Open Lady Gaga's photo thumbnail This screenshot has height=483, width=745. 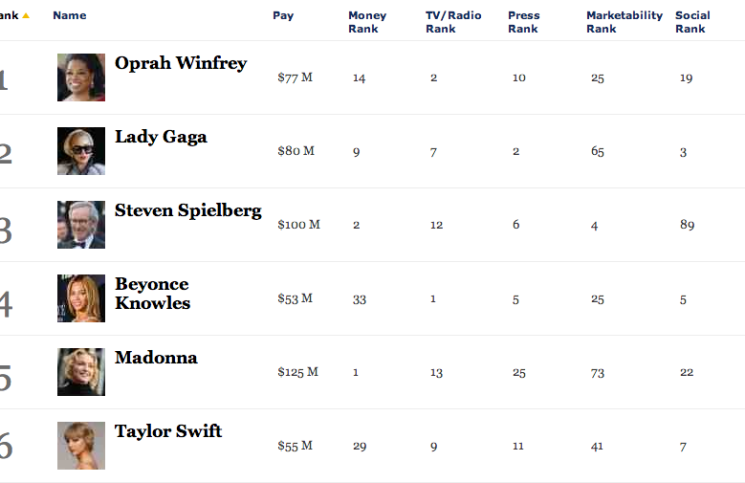tap(81, 151)
